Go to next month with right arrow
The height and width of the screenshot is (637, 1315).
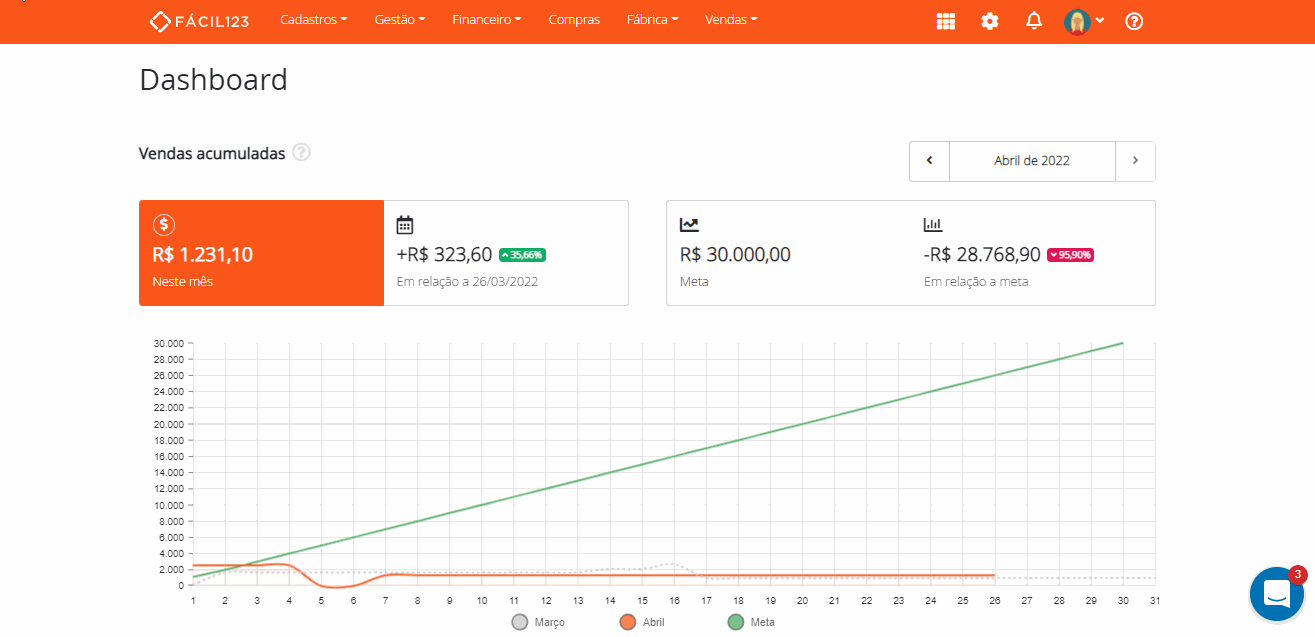[x=1135, y=161]
